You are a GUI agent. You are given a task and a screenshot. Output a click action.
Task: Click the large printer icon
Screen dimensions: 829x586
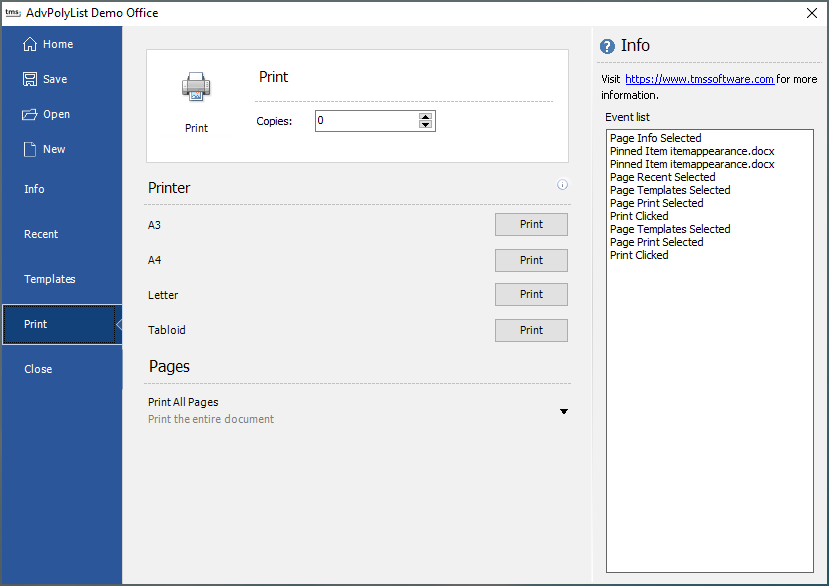pyautogui.click(x=196, y=87)
